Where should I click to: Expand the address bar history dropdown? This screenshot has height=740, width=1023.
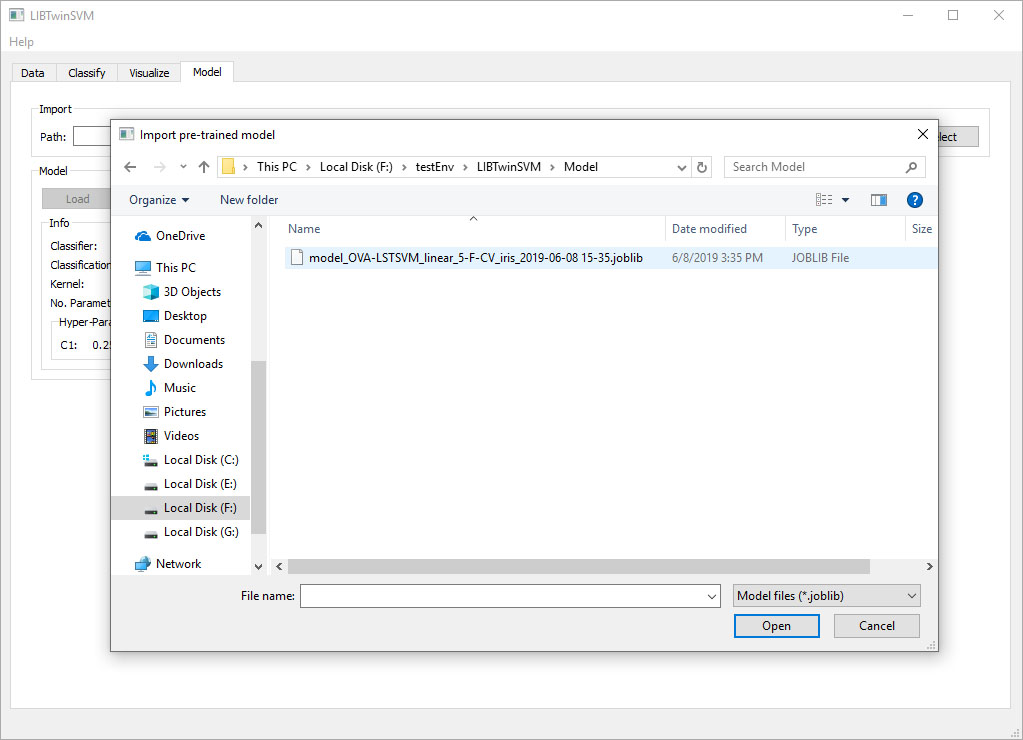coord(682,167)
